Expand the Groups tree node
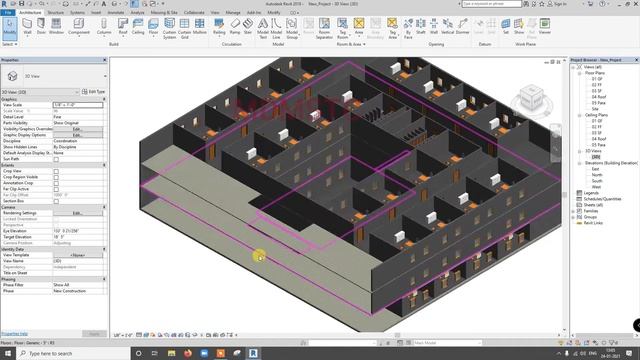This screenshot has width=640, height=360. point(573,217)
